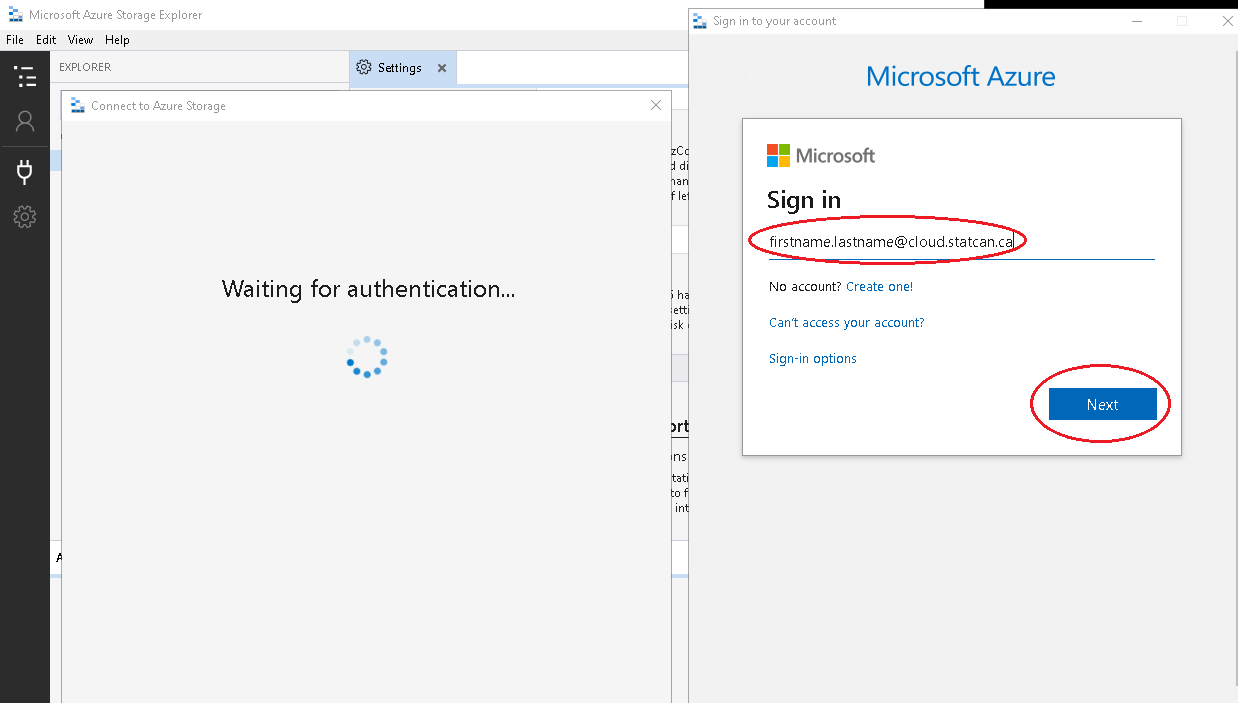Open the File menu

coord(15,40)
